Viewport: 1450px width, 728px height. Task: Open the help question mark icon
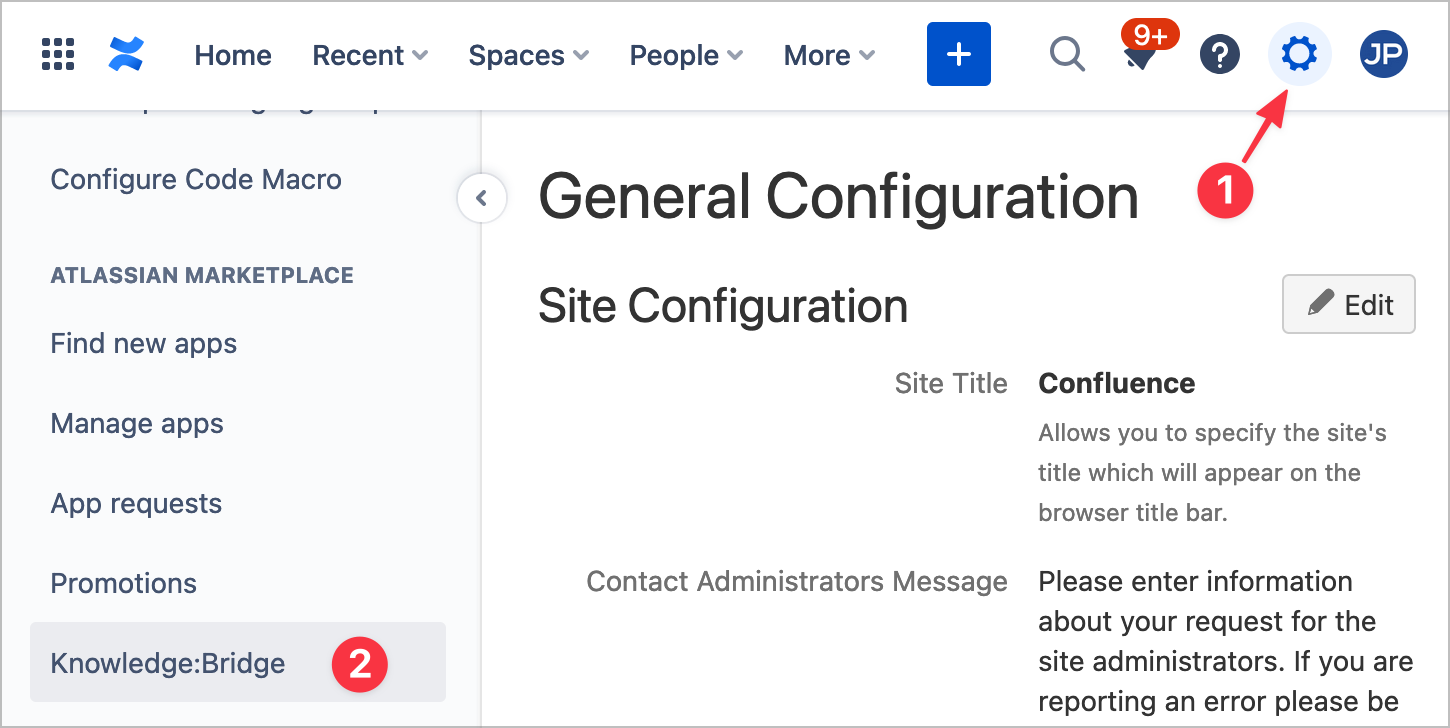(1219, 54)
